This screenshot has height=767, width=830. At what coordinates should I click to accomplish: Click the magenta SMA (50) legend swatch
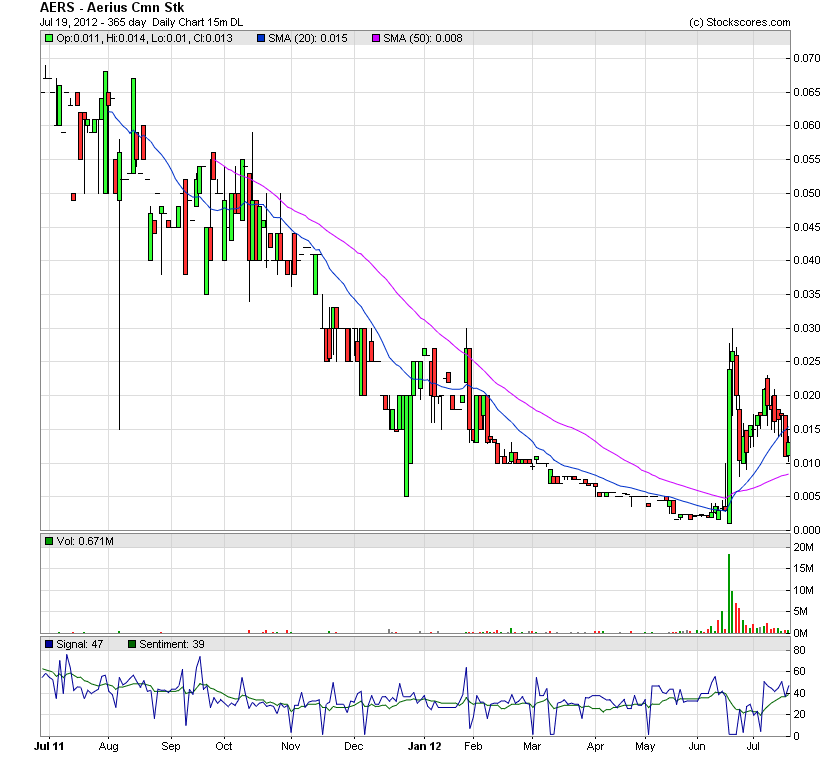point(376,38)
